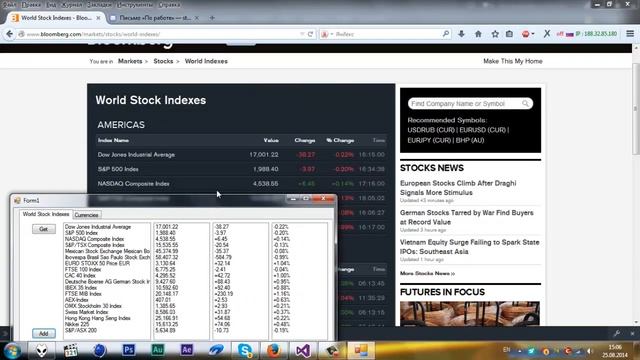
Task: Click the Twitter bird tray icon
Action: pyautogui.click(x=531, y=351)
